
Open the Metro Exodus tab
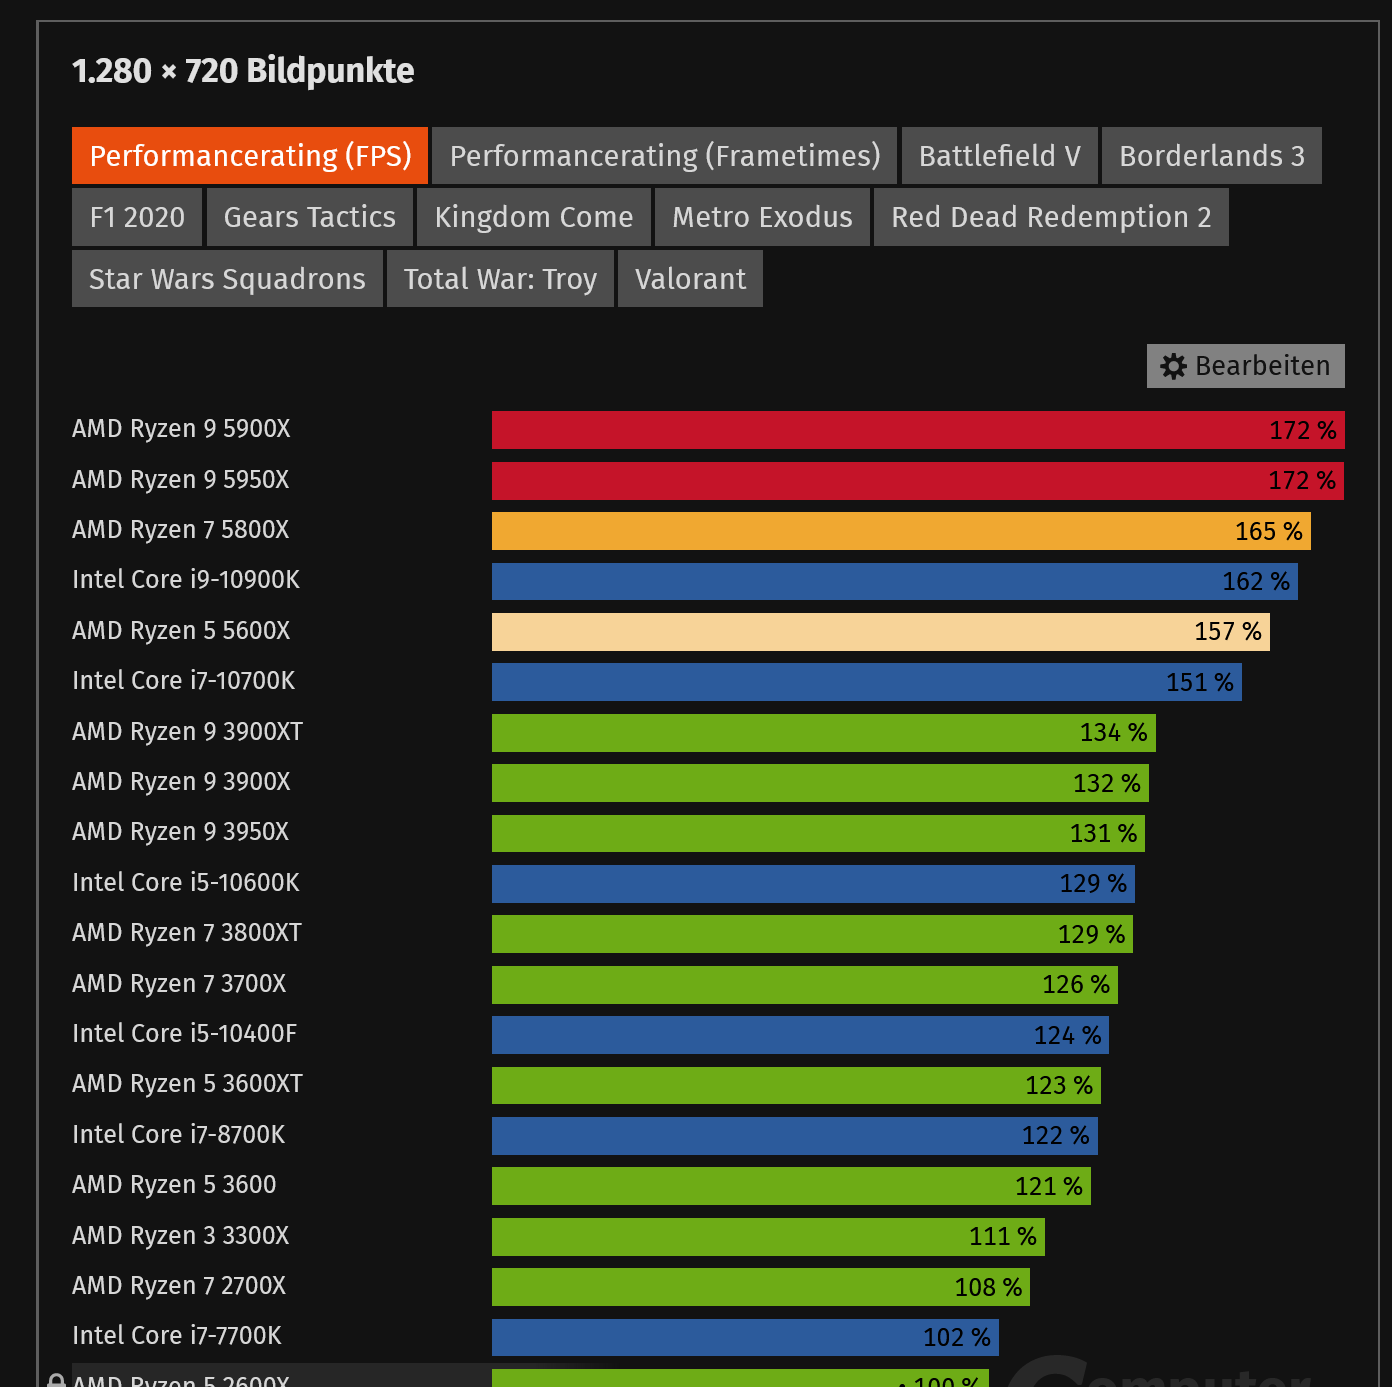tap(762, 217)
